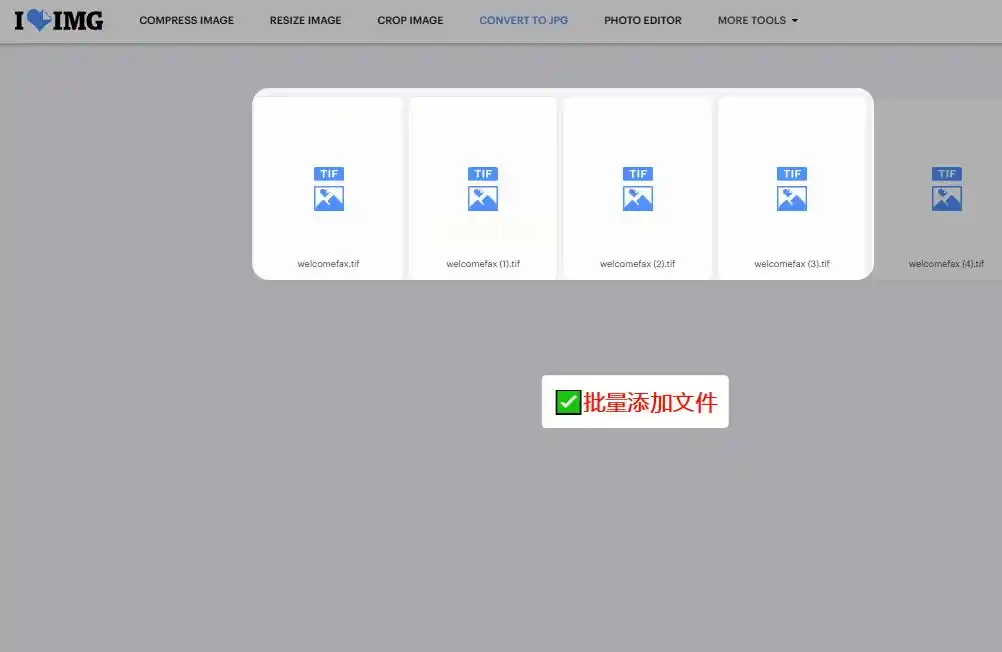1002x652 pixels.
Task: Open Crop Image in the navigation
Action: pos(410,20)
